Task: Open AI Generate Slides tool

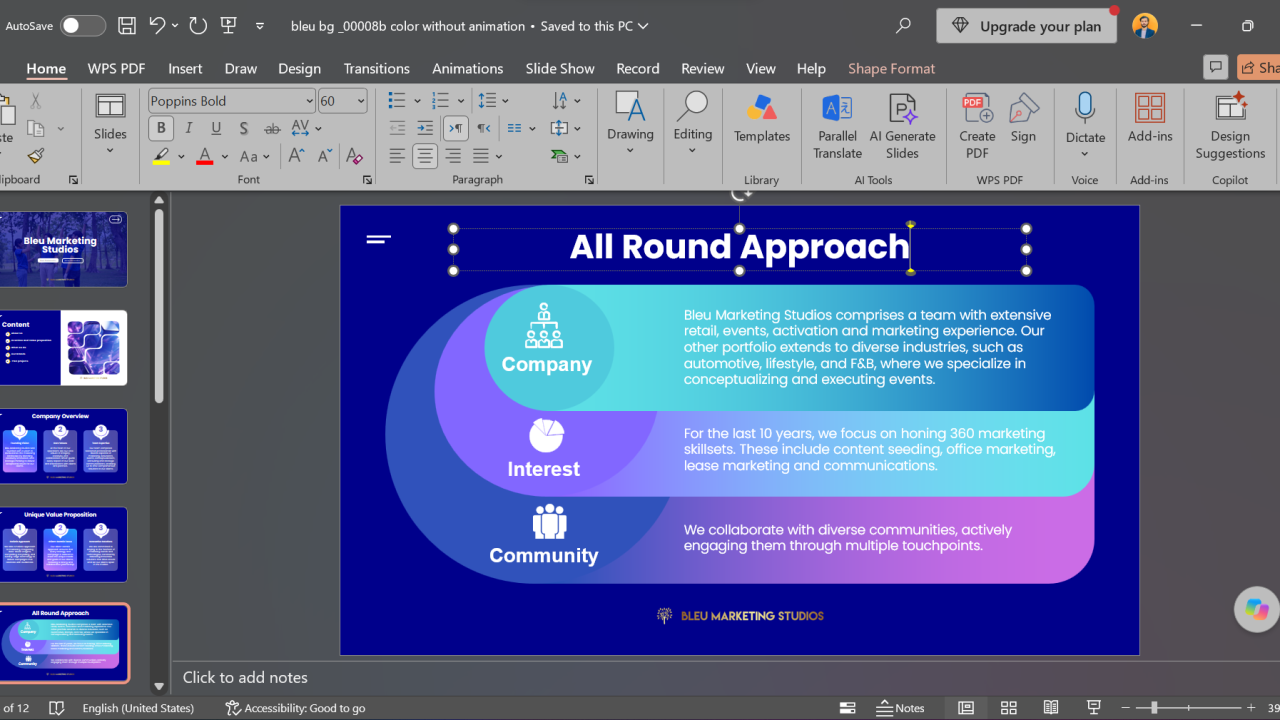Action: point(902,126)
